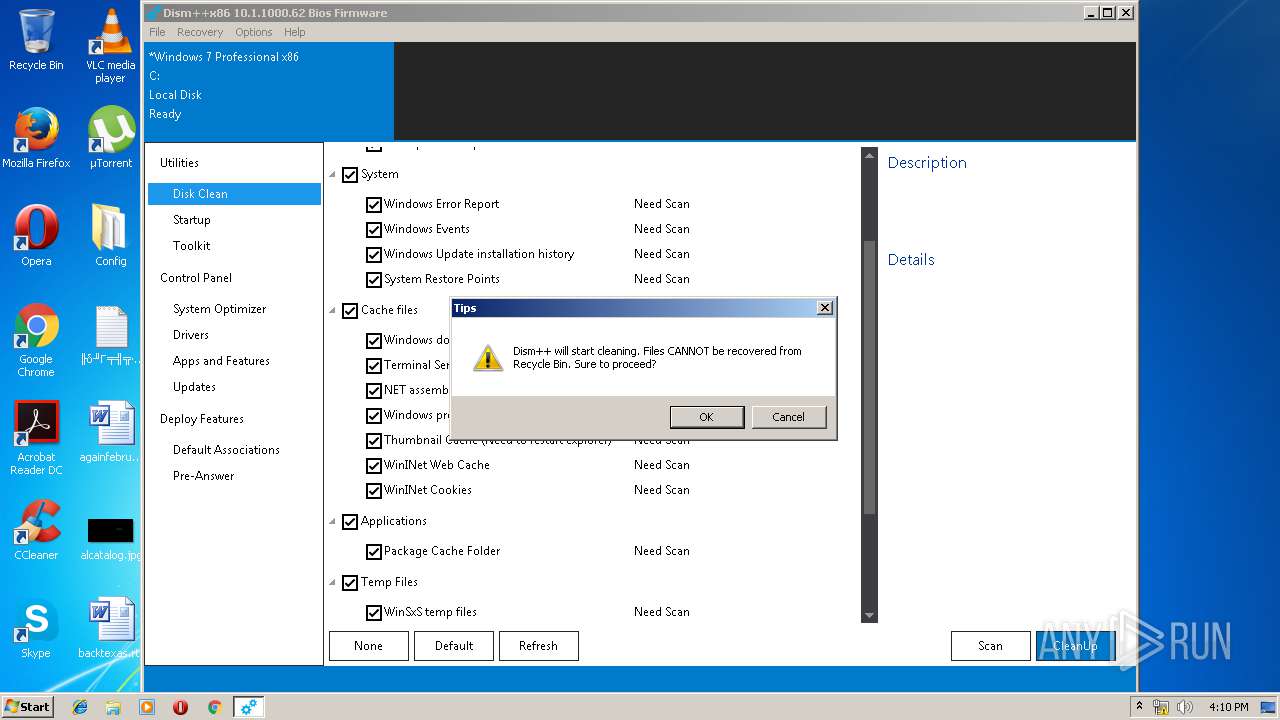This screenshot has width=1280, height=720.
Task: Open the Start menu
Action: click(28, 706)
